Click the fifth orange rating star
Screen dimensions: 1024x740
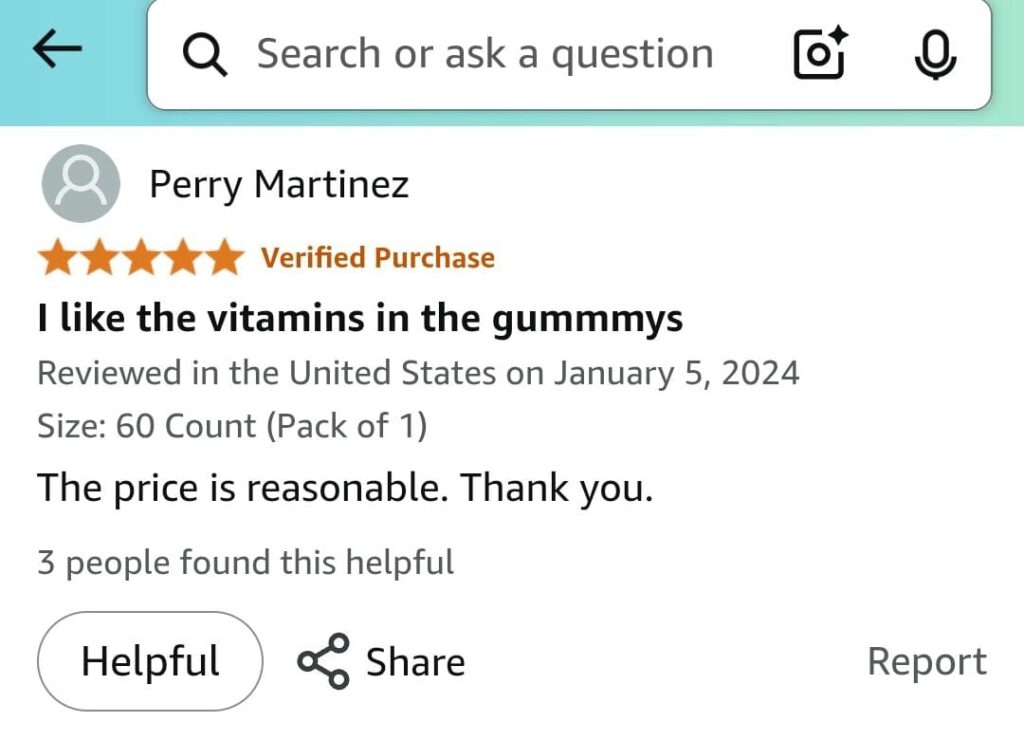coord(222,258)
